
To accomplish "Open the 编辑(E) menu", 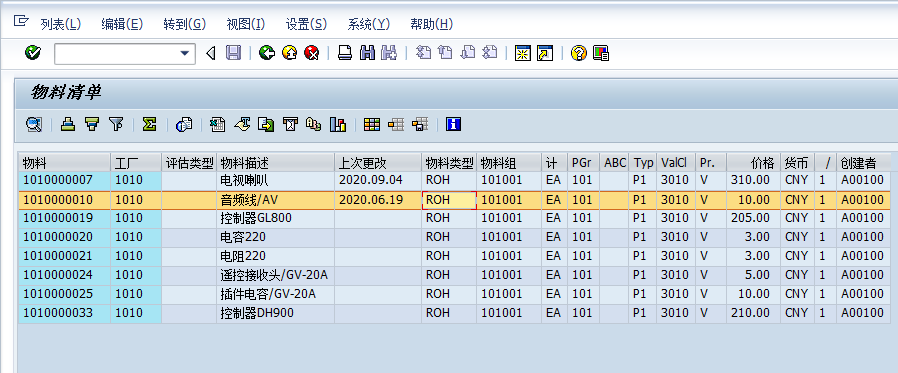I will tap(122, 24).
